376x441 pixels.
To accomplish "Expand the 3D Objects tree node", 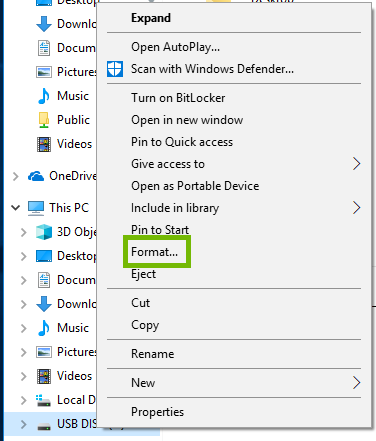I will click(x=23, y=232).
